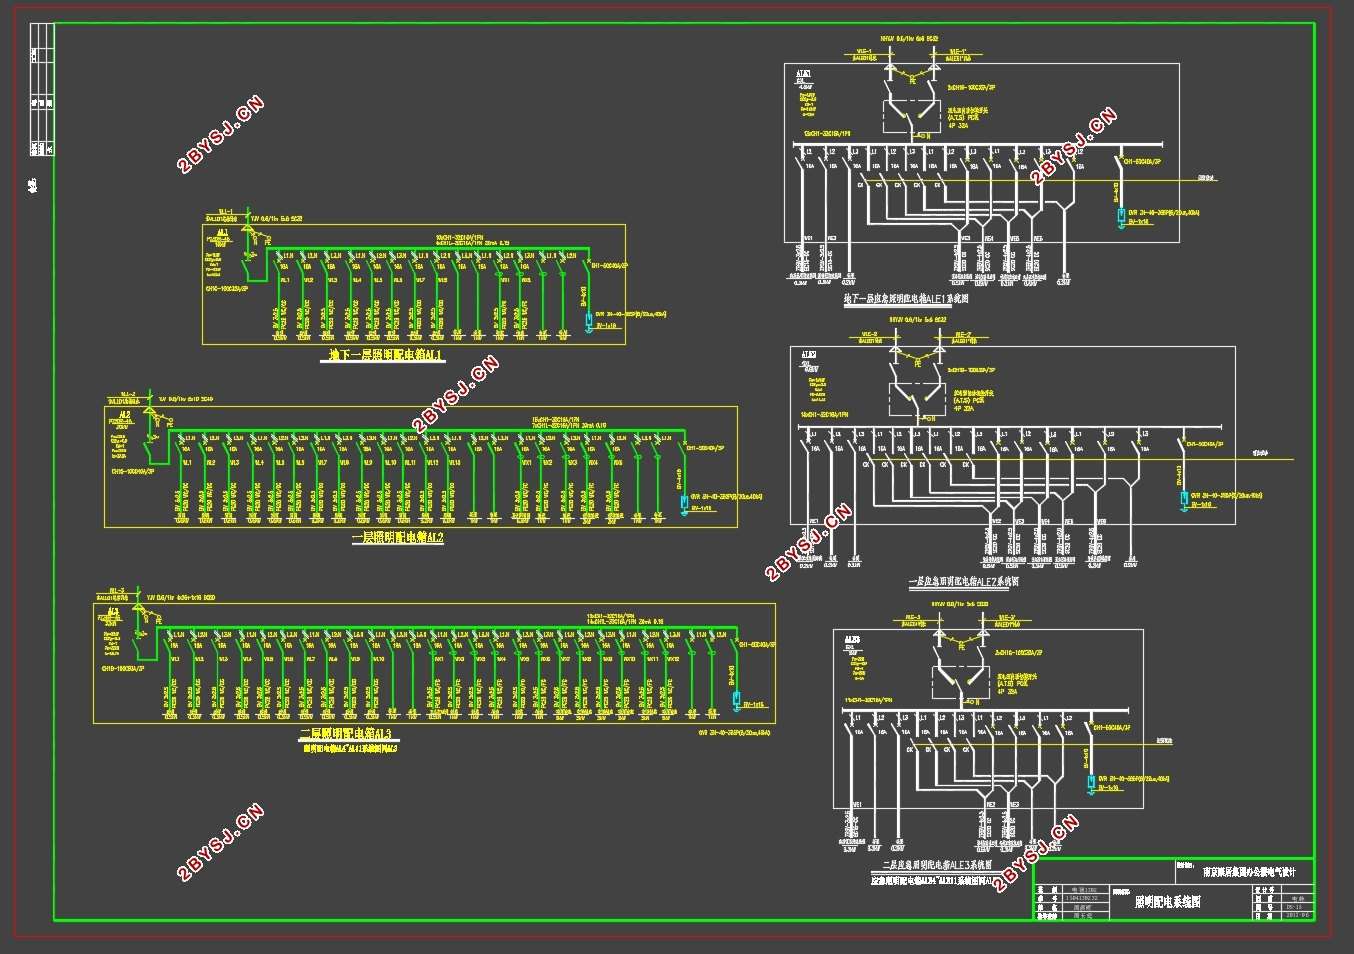
Task: Click the white busbar in ALE1 panel
Action: (x=977, y=145)
